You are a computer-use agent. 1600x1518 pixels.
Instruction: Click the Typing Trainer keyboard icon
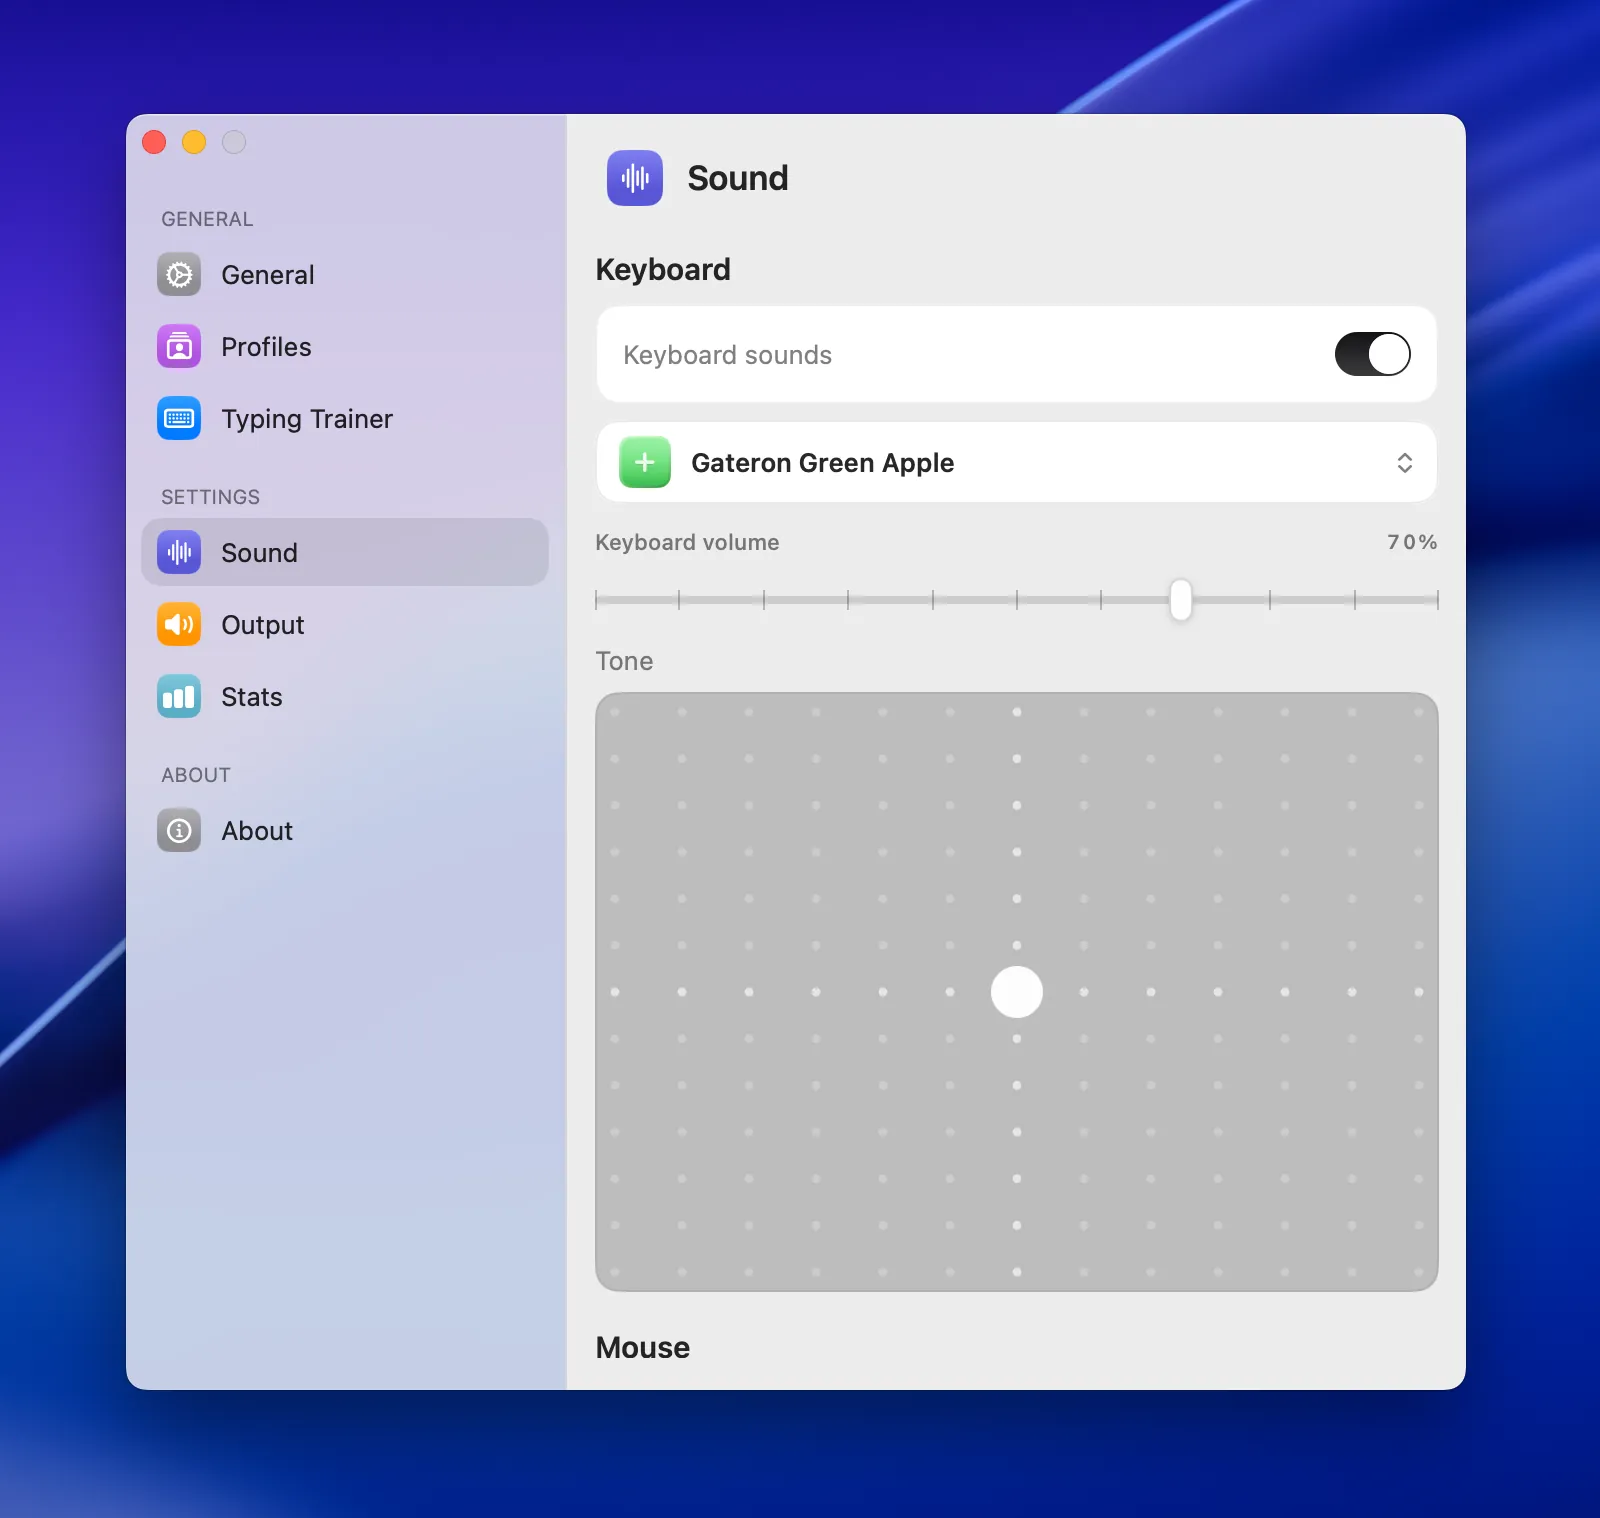click(x=179, y=419)
